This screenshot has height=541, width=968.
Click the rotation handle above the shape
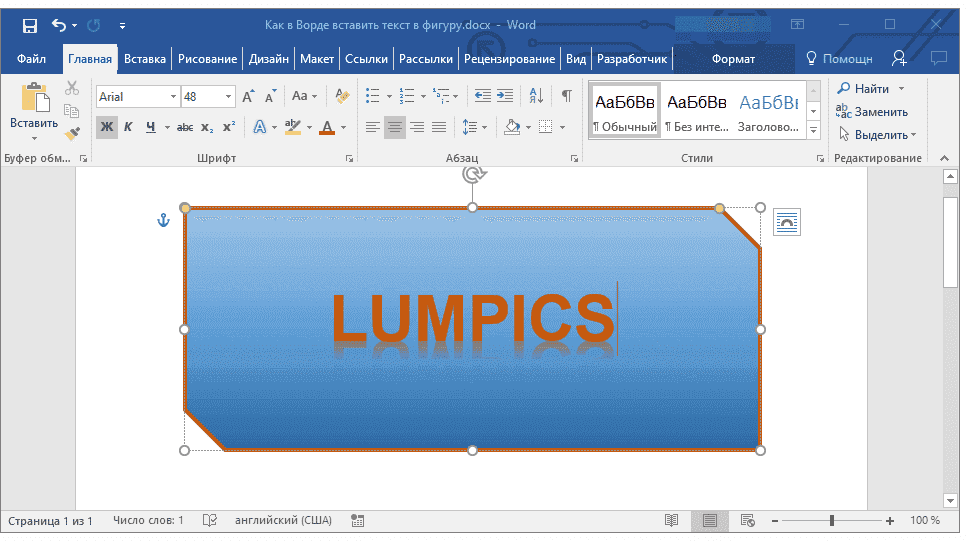tap(474, 175)
